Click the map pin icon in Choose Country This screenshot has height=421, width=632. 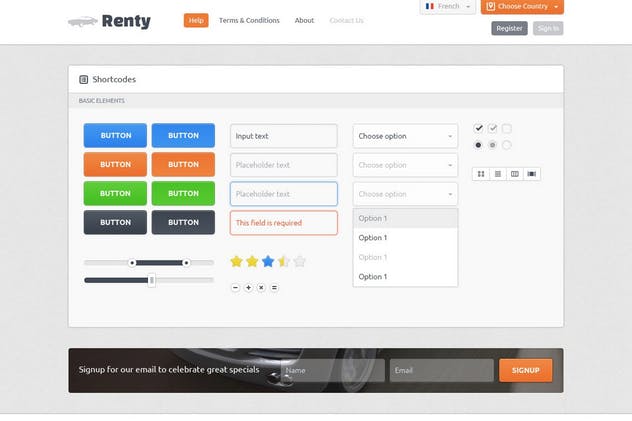[x=491, y=6]
